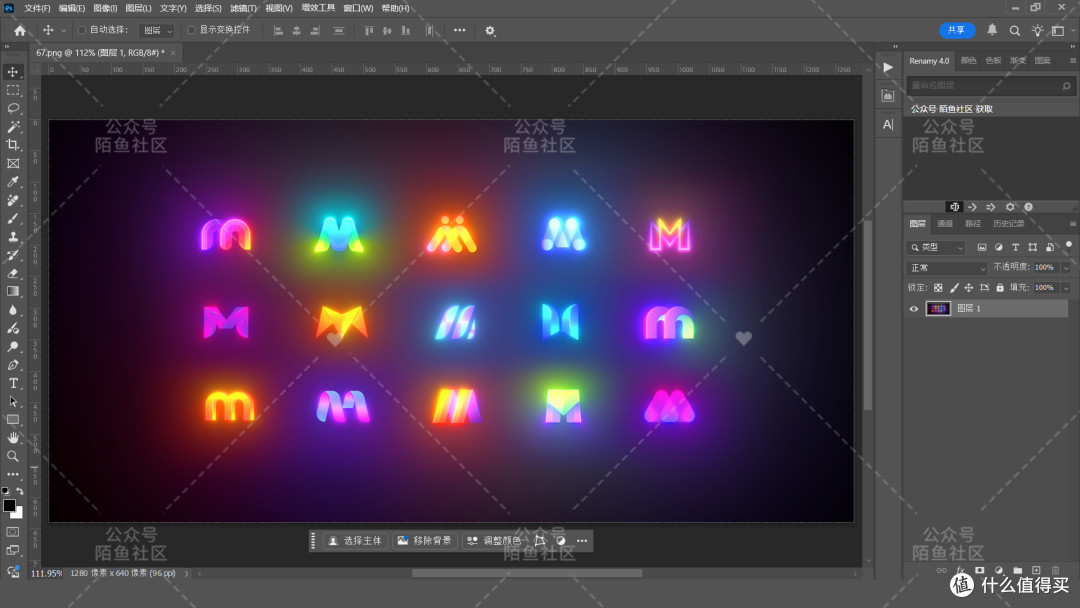Switch to the 历史记录 tab

click(1008, 224)
